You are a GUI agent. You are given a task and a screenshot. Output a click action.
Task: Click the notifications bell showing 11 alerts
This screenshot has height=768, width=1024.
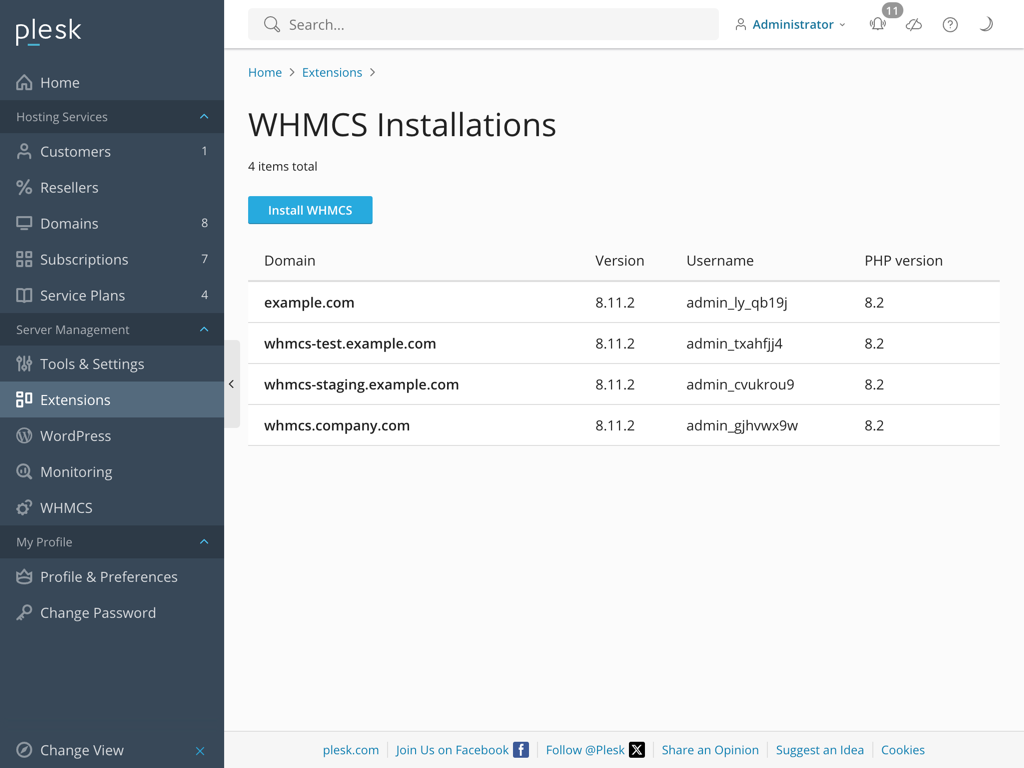point(877,24)
